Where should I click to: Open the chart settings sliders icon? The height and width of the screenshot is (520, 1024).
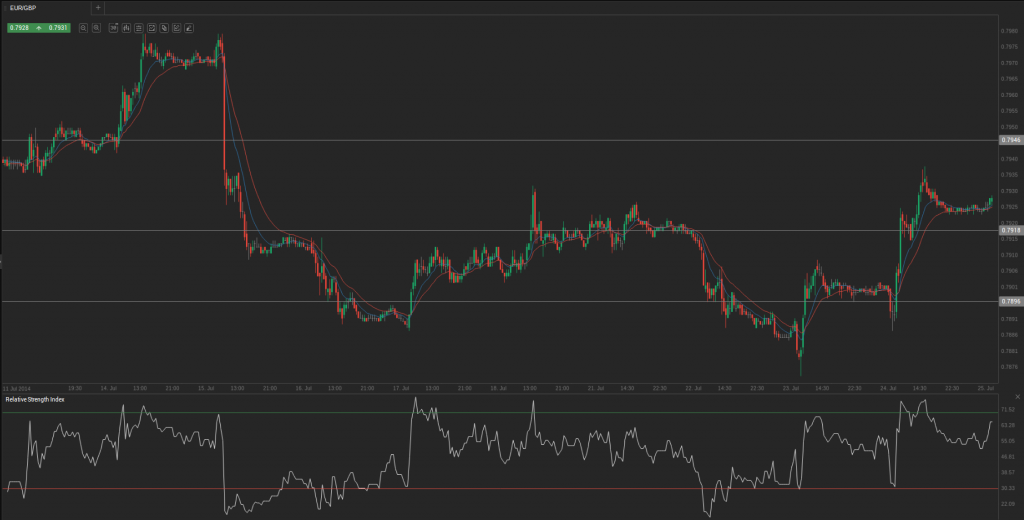(138, 28)
